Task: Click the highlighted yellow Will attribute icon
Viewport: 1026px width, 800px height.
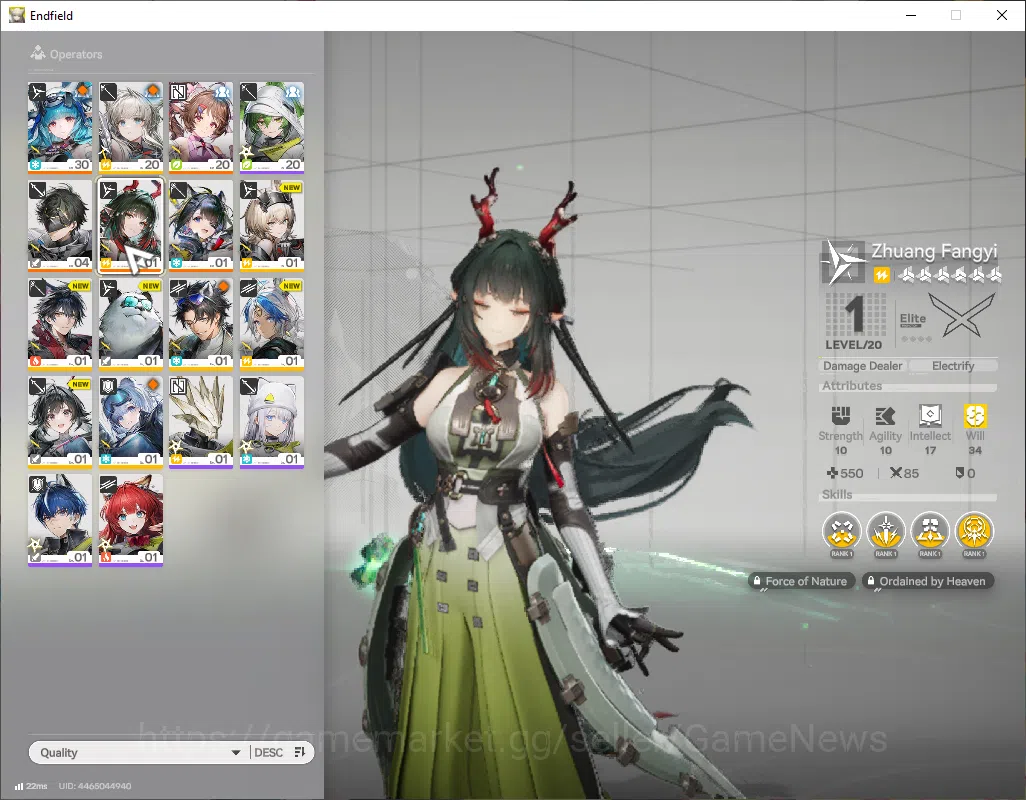Action: [975, 416]
